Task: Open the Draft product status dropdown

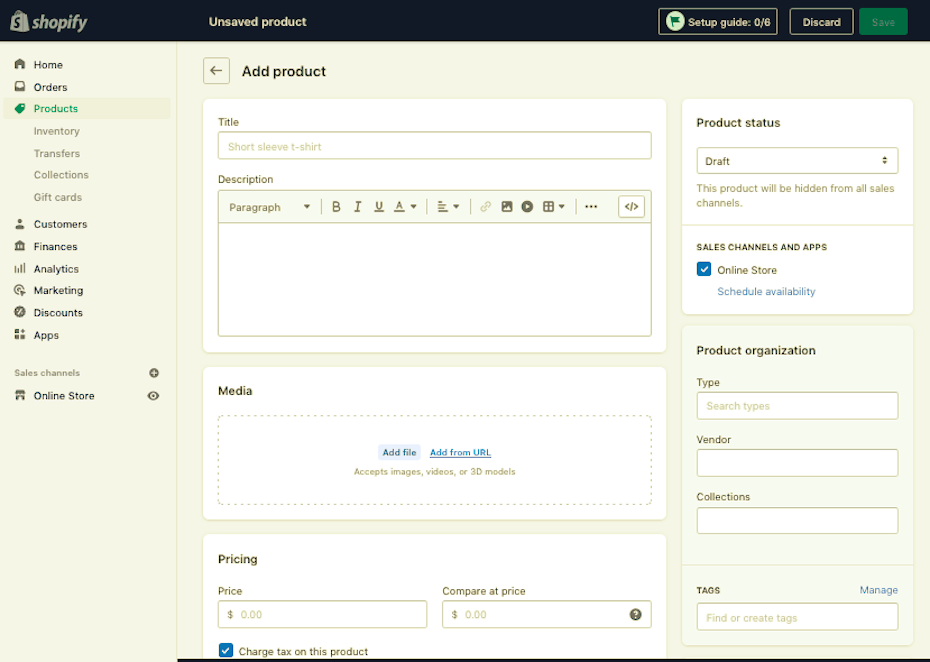Action: click(x=796, y=161)
